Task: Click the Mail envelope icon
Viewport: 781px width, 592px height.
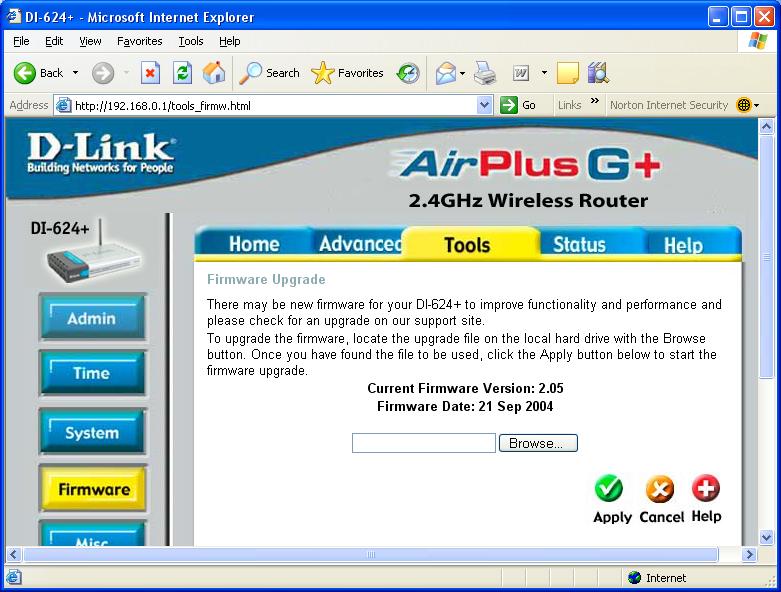Action: 446,73
